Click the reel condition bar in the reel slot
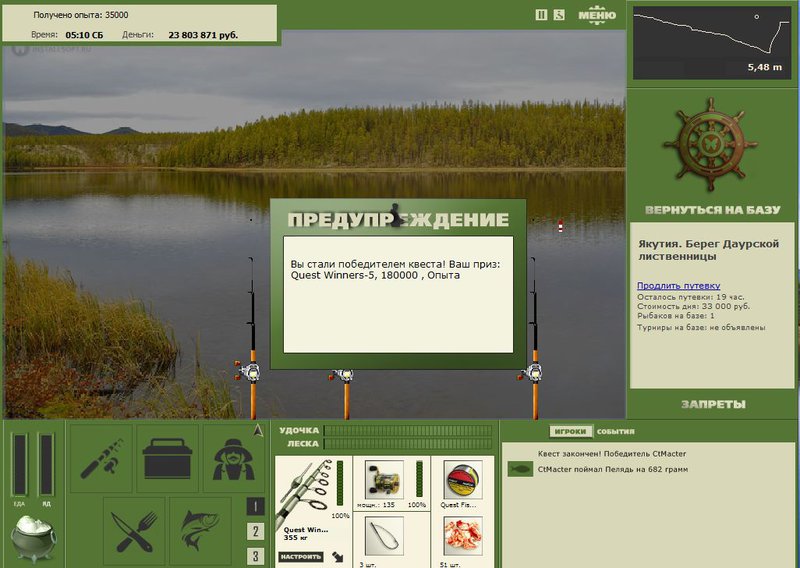Viewport: 800px width, 568px height. [x=419, y=479]
